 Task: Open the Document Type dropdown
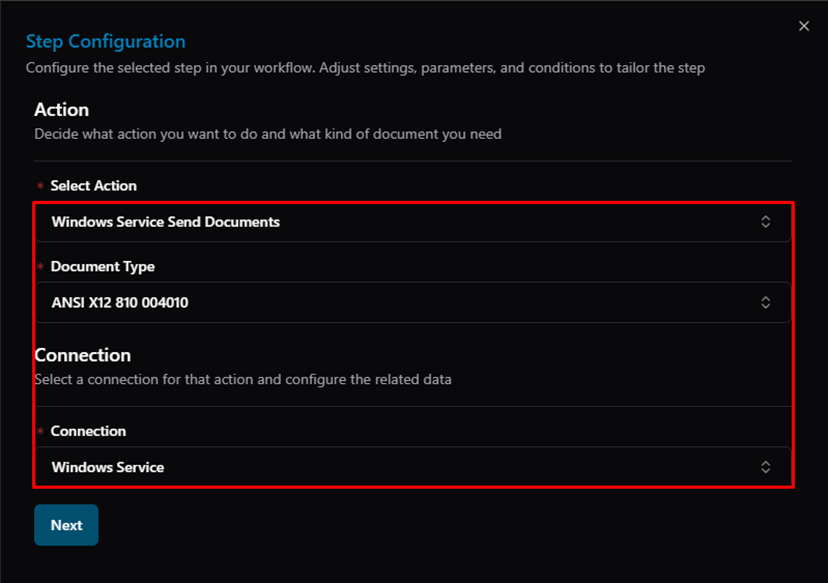pyautogui.click(x=412, y=303)
